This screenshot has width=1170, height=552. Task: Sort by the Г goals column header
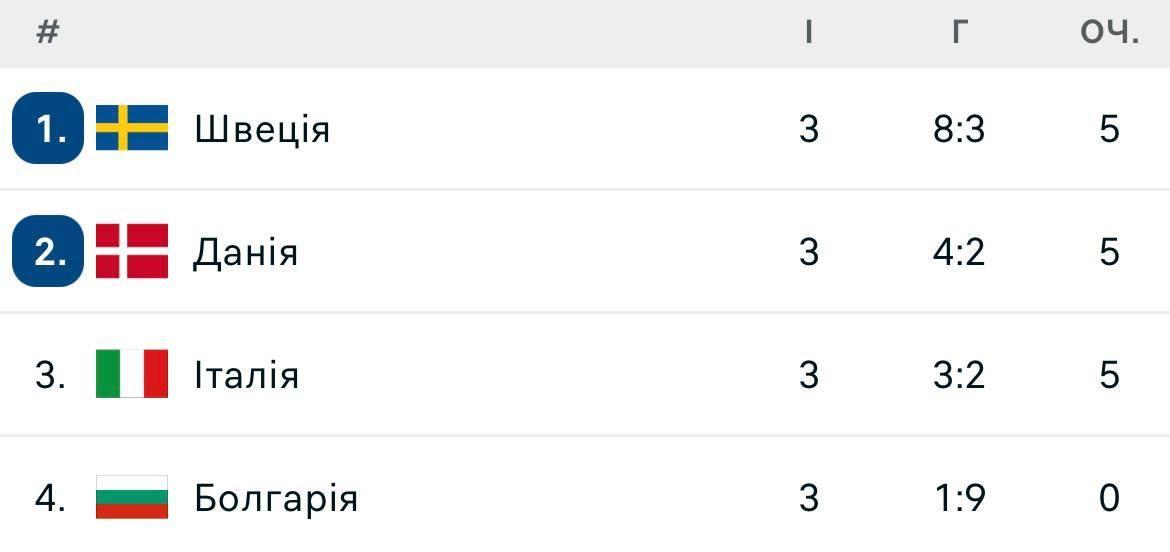pos(960,33)
